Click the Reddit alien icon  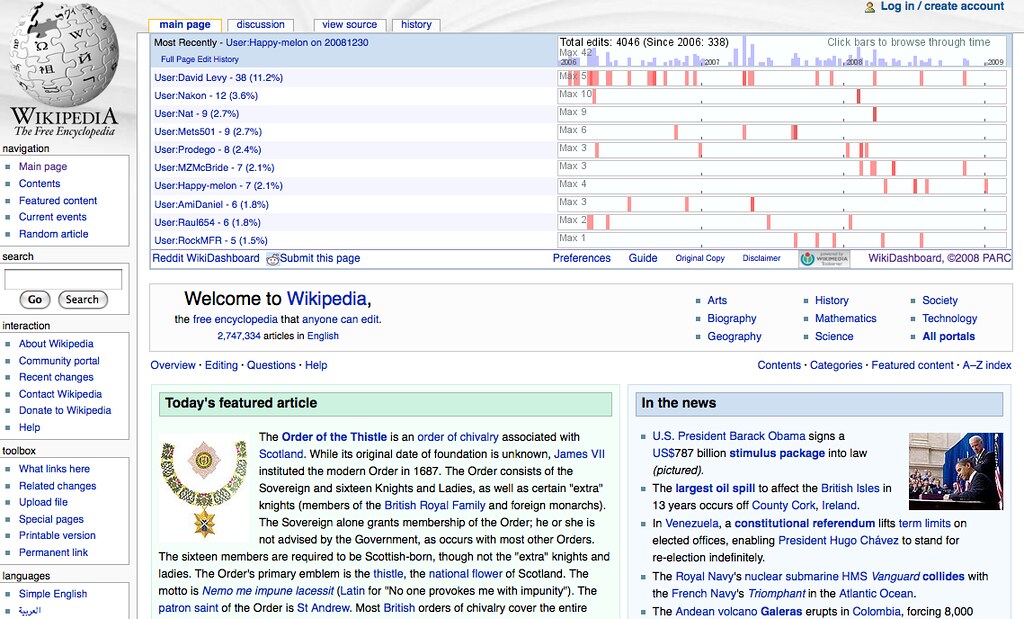272,259
